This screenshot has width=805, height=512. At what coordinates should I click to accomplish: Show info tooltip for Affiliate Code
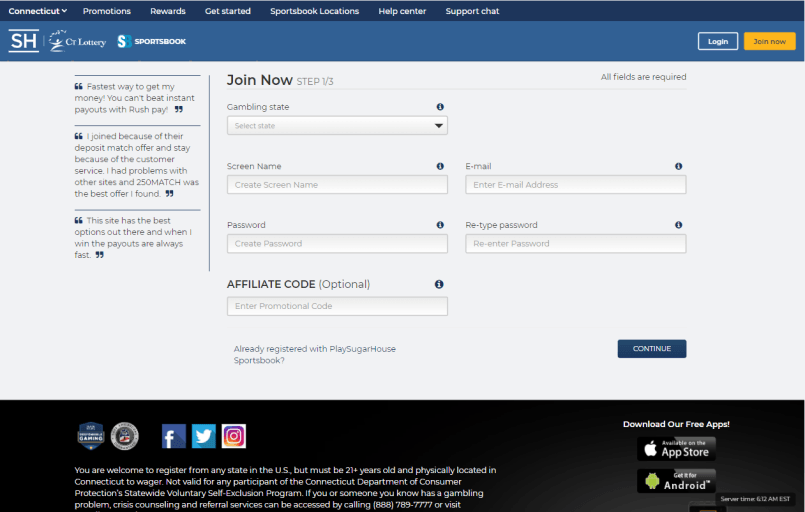click(439, 285)
